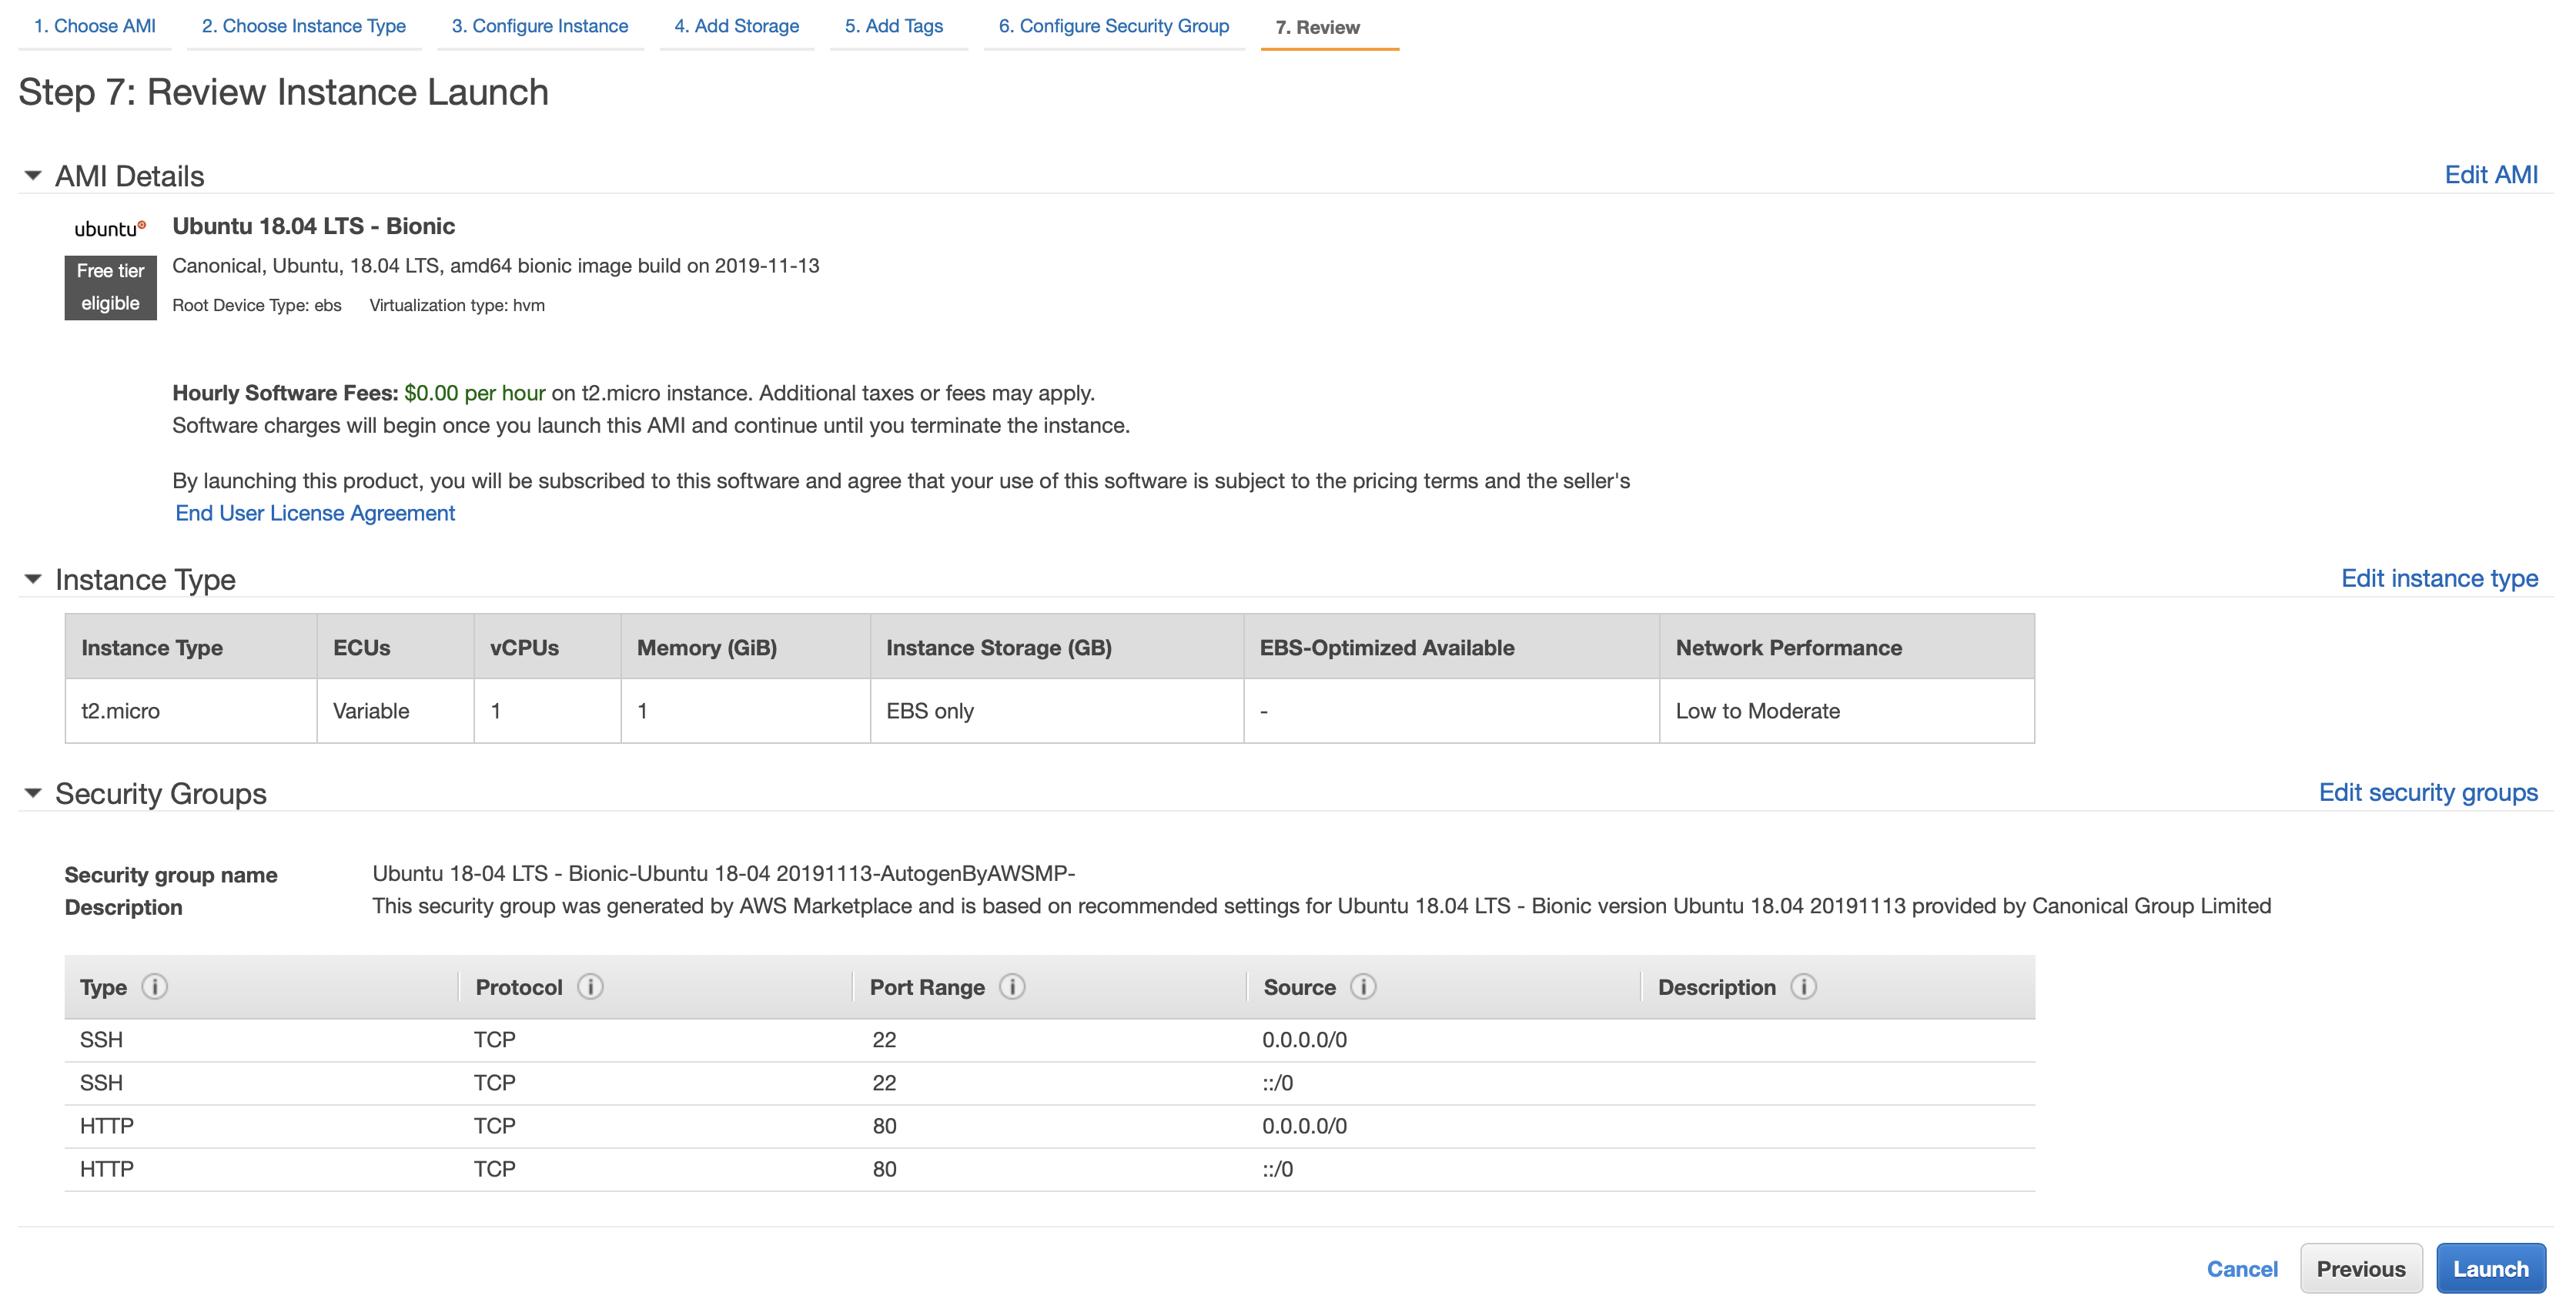Collapse the Instance Type section
Image resolution: width=2576 pixels, height=1306 pixels.
click(x=33, y=578)
